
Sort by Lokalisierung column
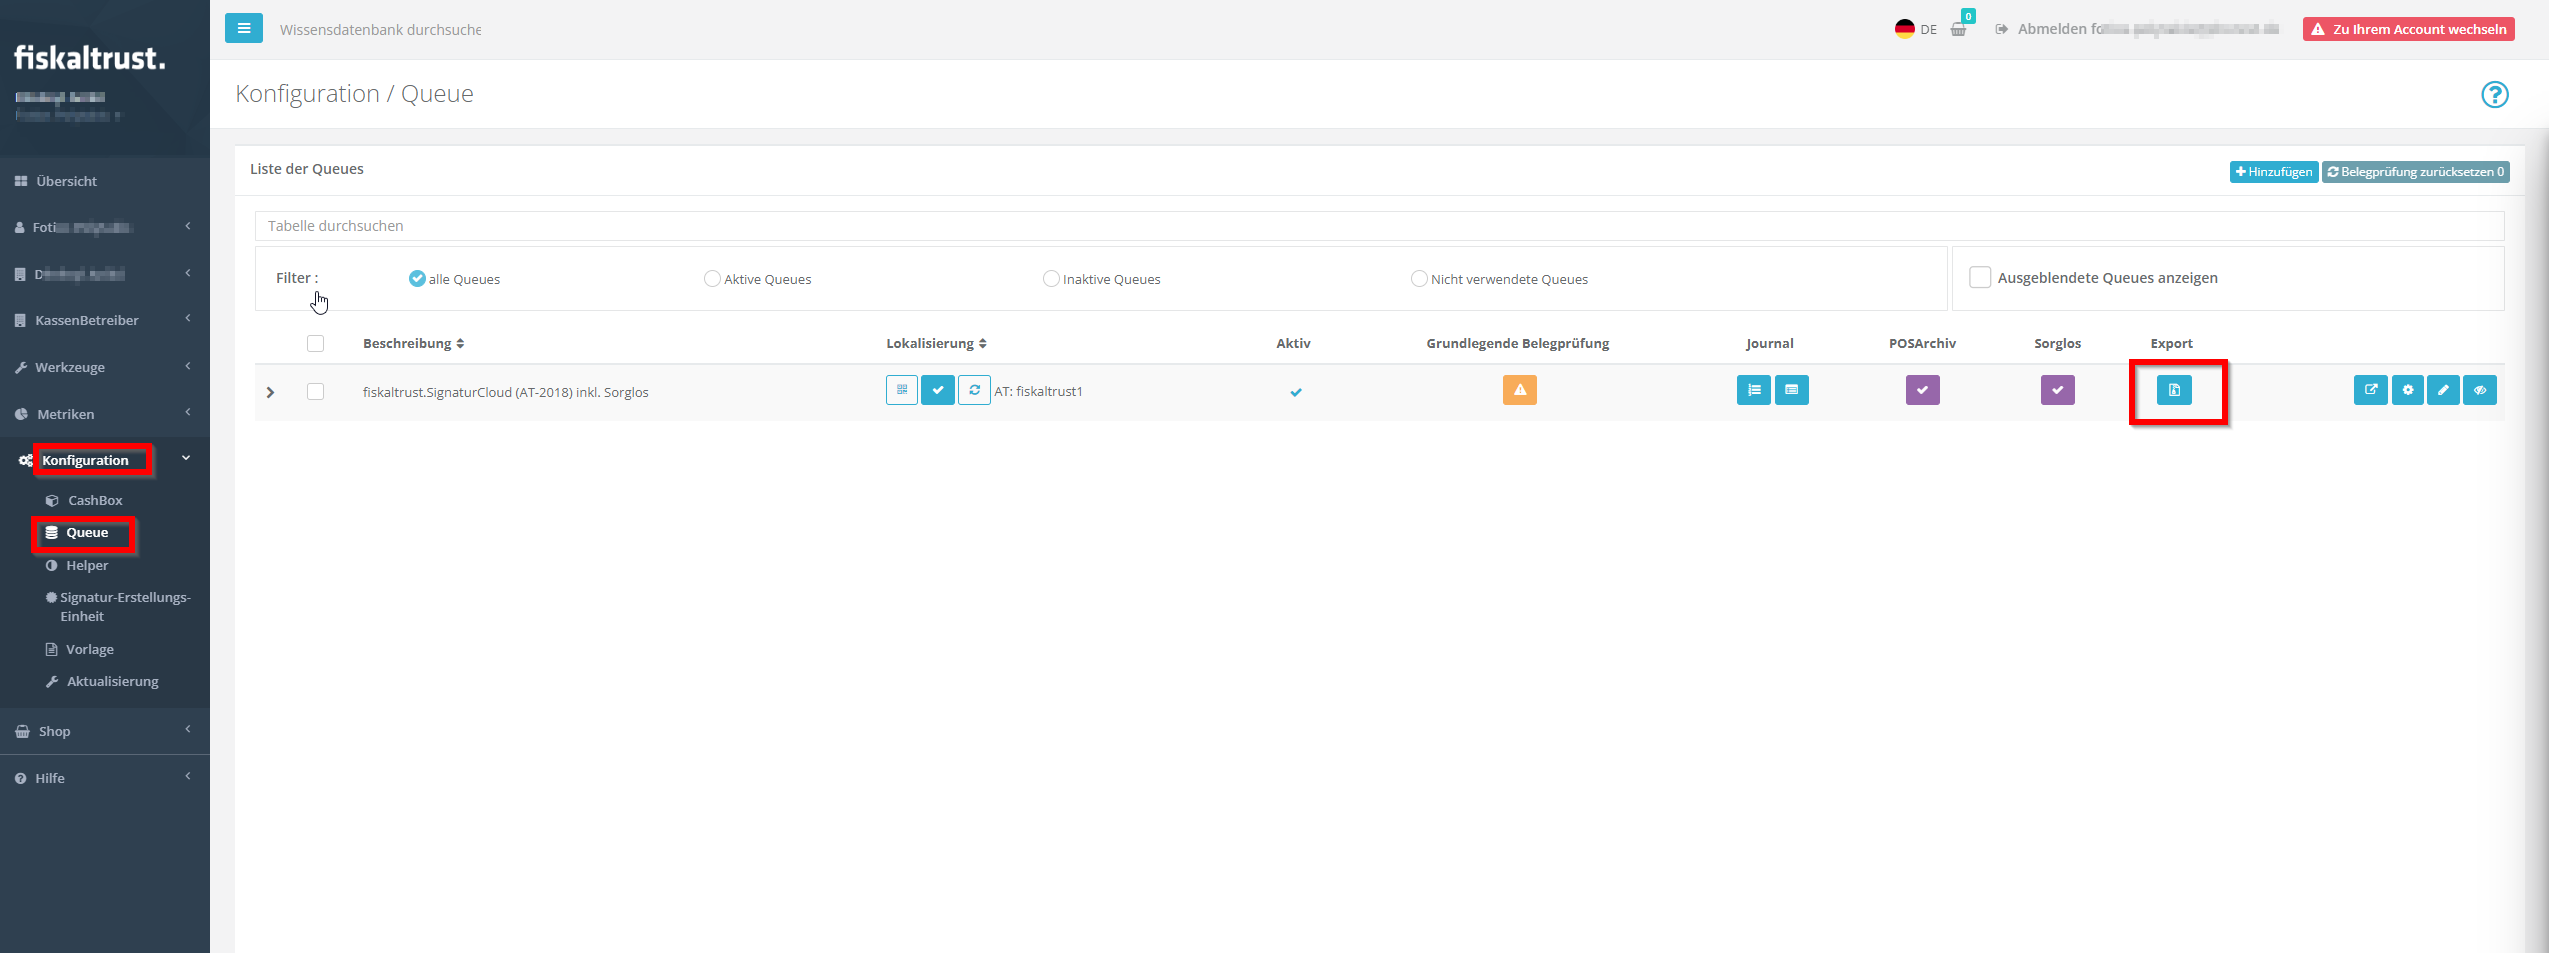[x=936, y=343]
